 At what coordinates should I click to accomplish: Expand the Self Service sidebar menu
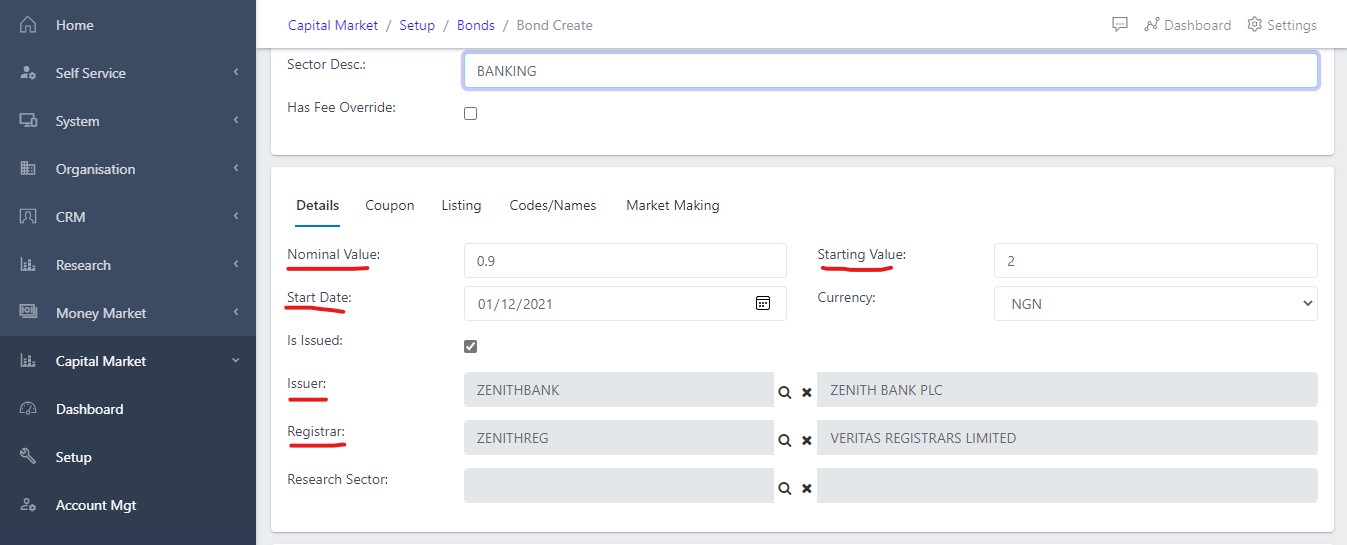128,73
